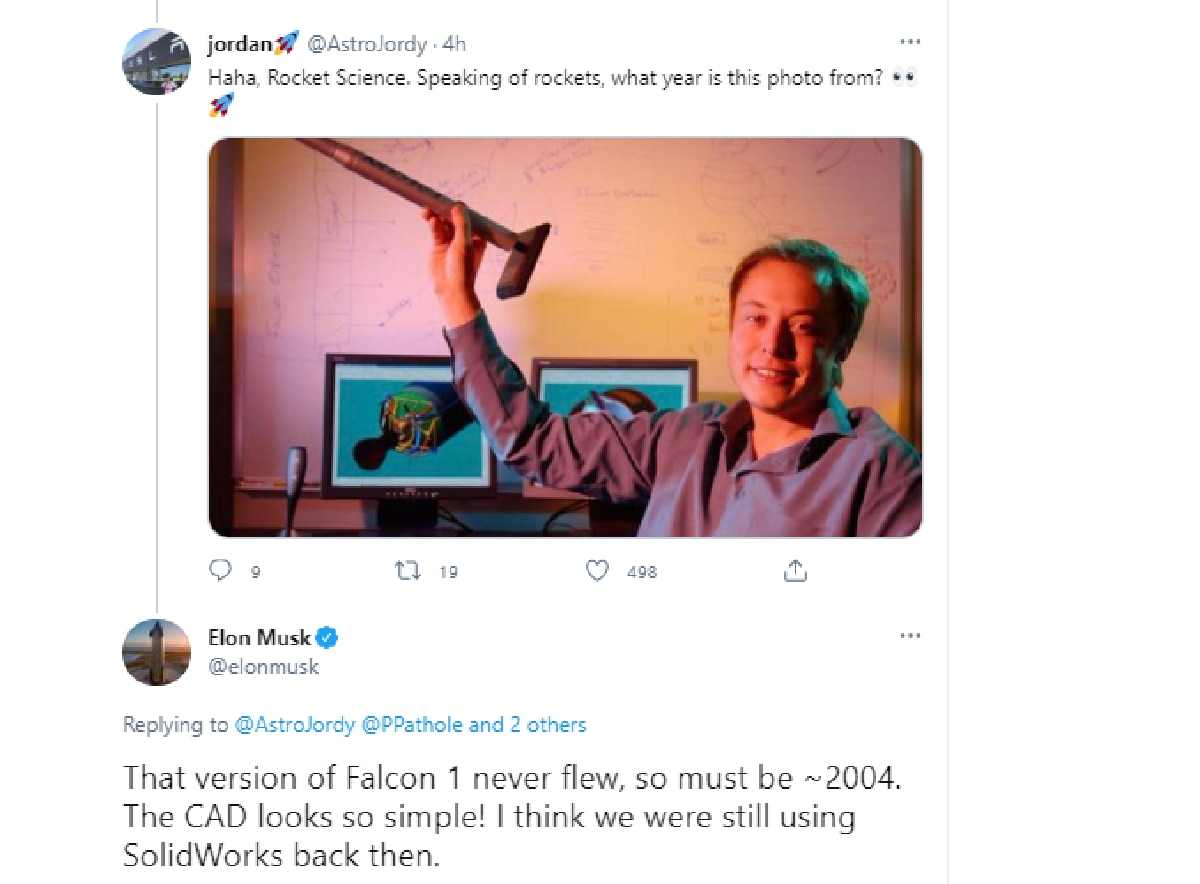Click the jordan display name

tap(242, 44)
